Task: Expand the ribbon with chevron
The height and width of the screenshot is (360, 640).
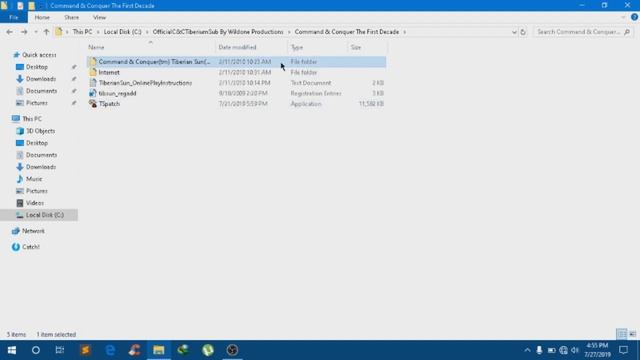Action: coord(623,17)
